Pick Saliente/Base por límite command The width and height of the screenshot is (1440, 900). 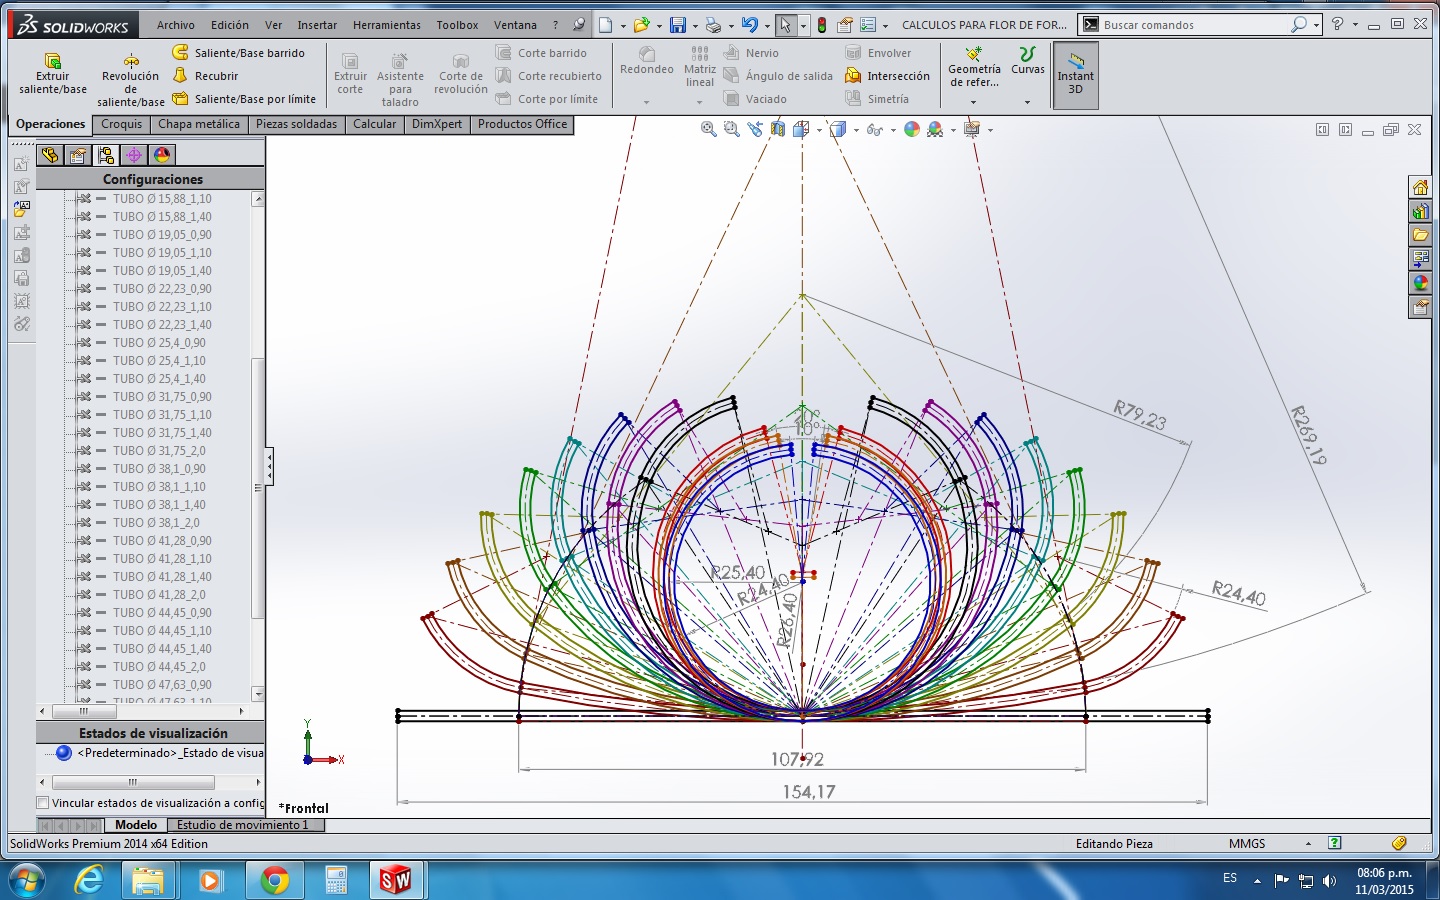coord(244,99)
